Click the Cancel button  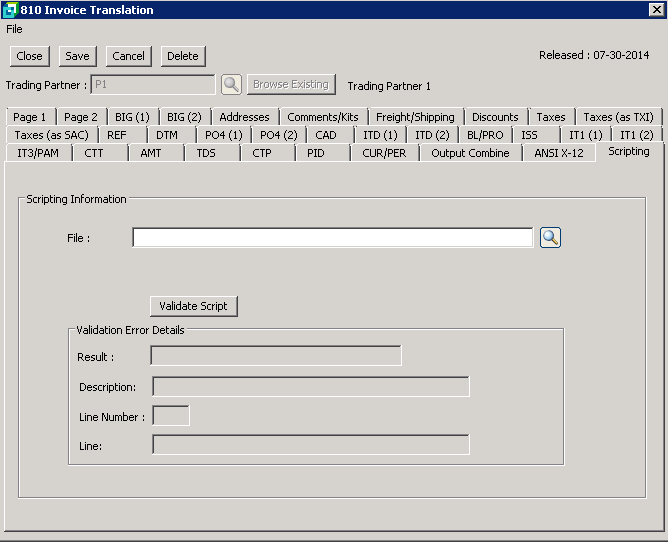(128, 56)
